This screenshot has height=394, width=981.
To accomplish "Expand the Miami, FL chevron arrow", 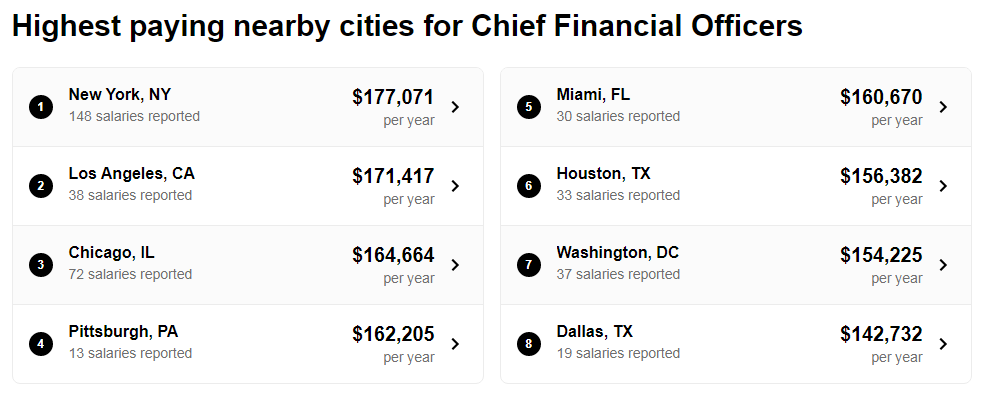I will coord(943,107).
